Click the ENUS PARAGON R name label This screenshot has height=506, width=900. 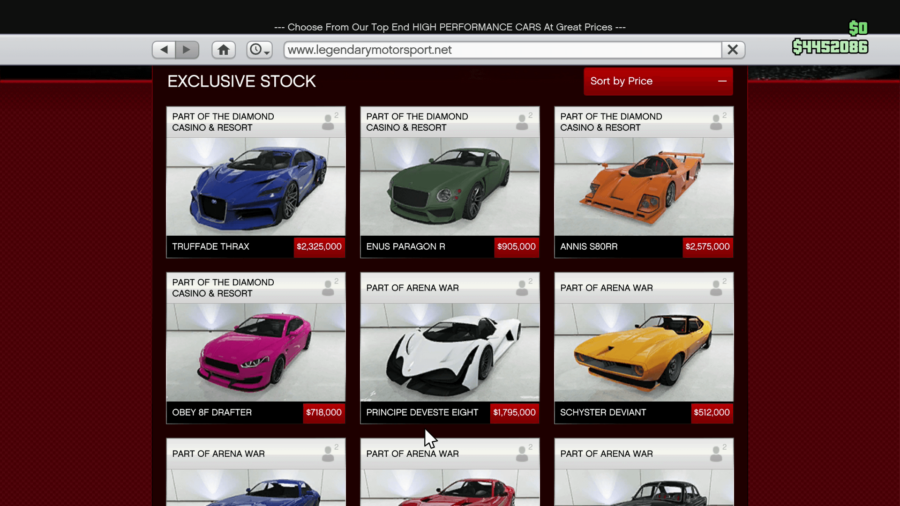click(x=406, y=247)
